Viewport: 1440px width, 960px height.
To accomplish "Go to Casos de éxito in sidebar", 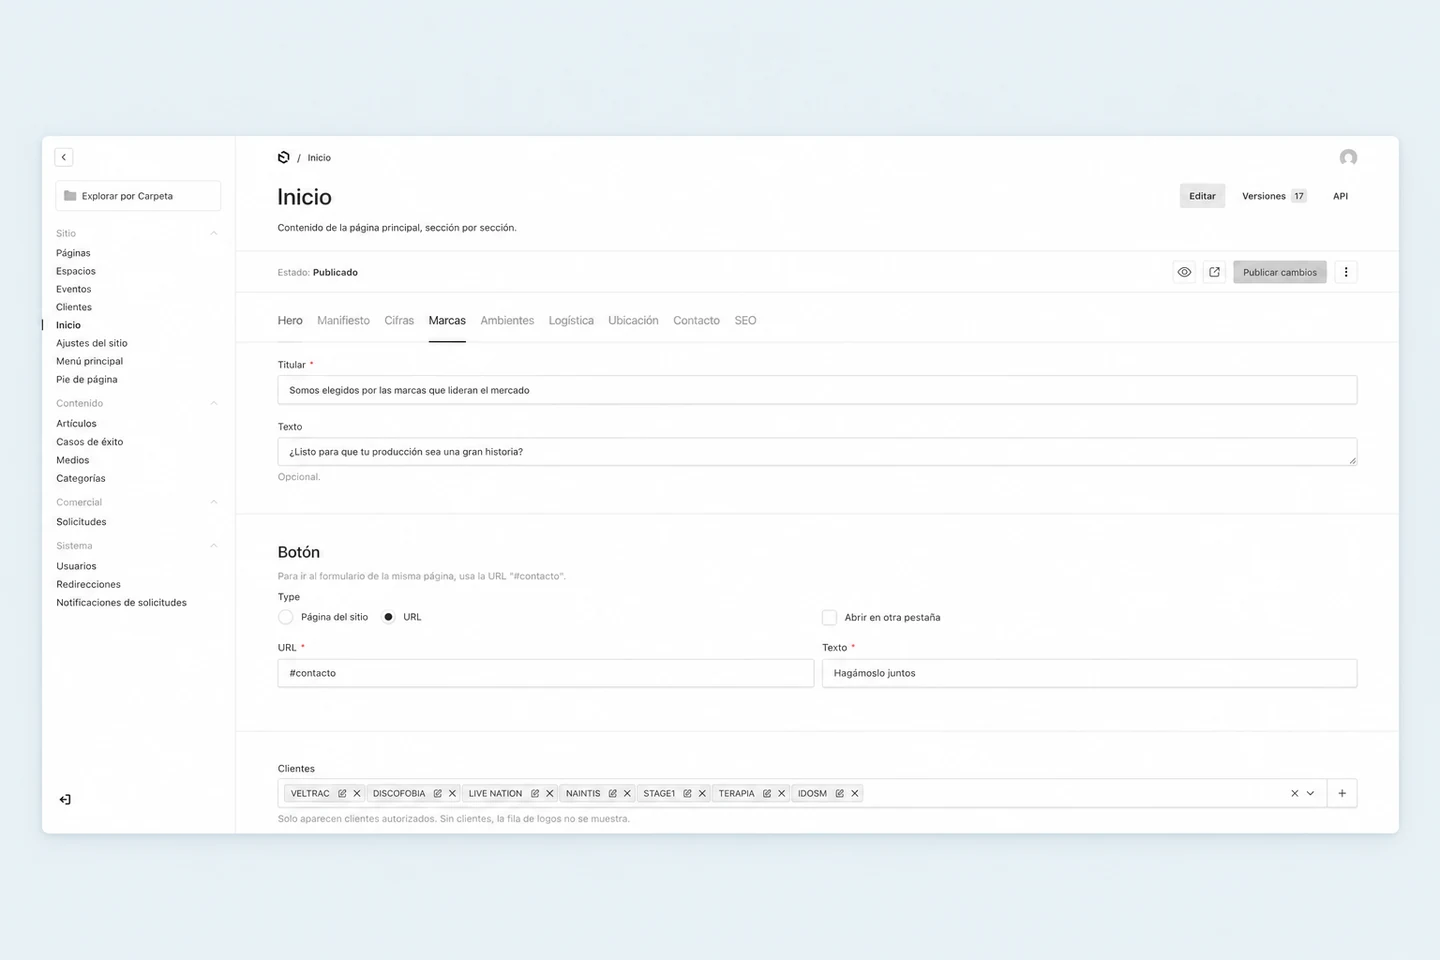I will 90,442.
